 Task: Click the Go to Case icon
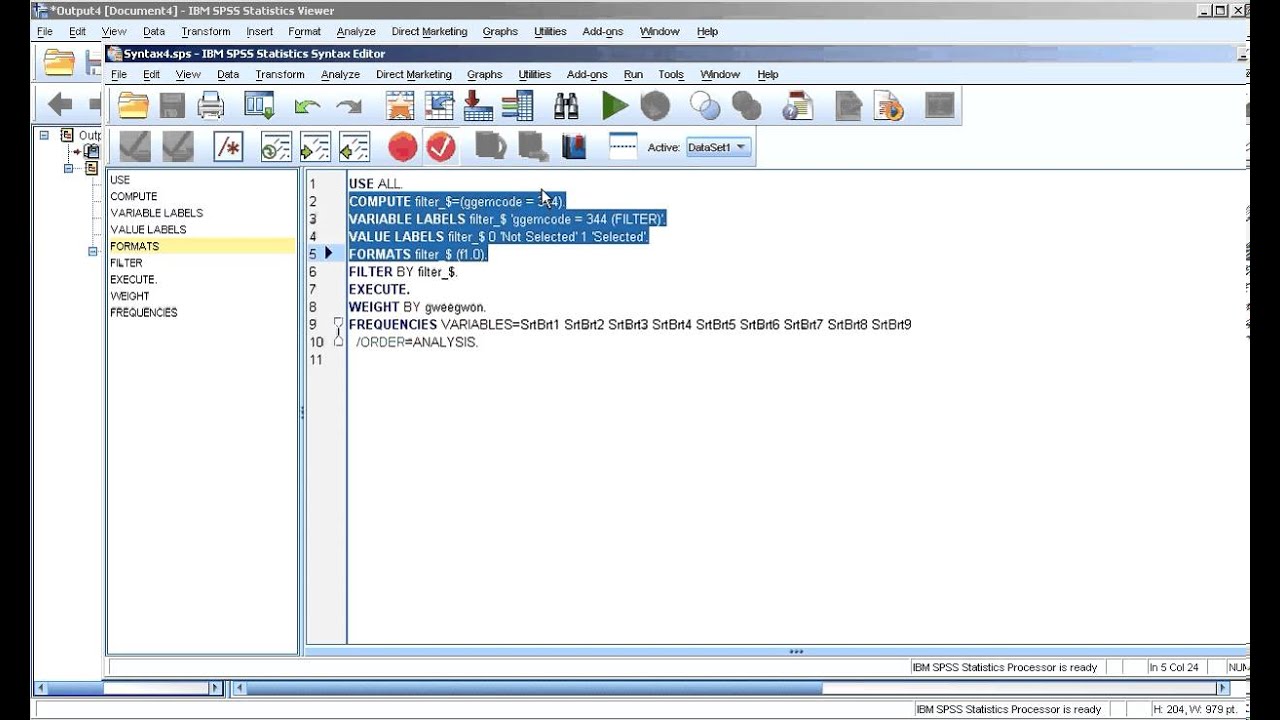[x=439, y=105]
